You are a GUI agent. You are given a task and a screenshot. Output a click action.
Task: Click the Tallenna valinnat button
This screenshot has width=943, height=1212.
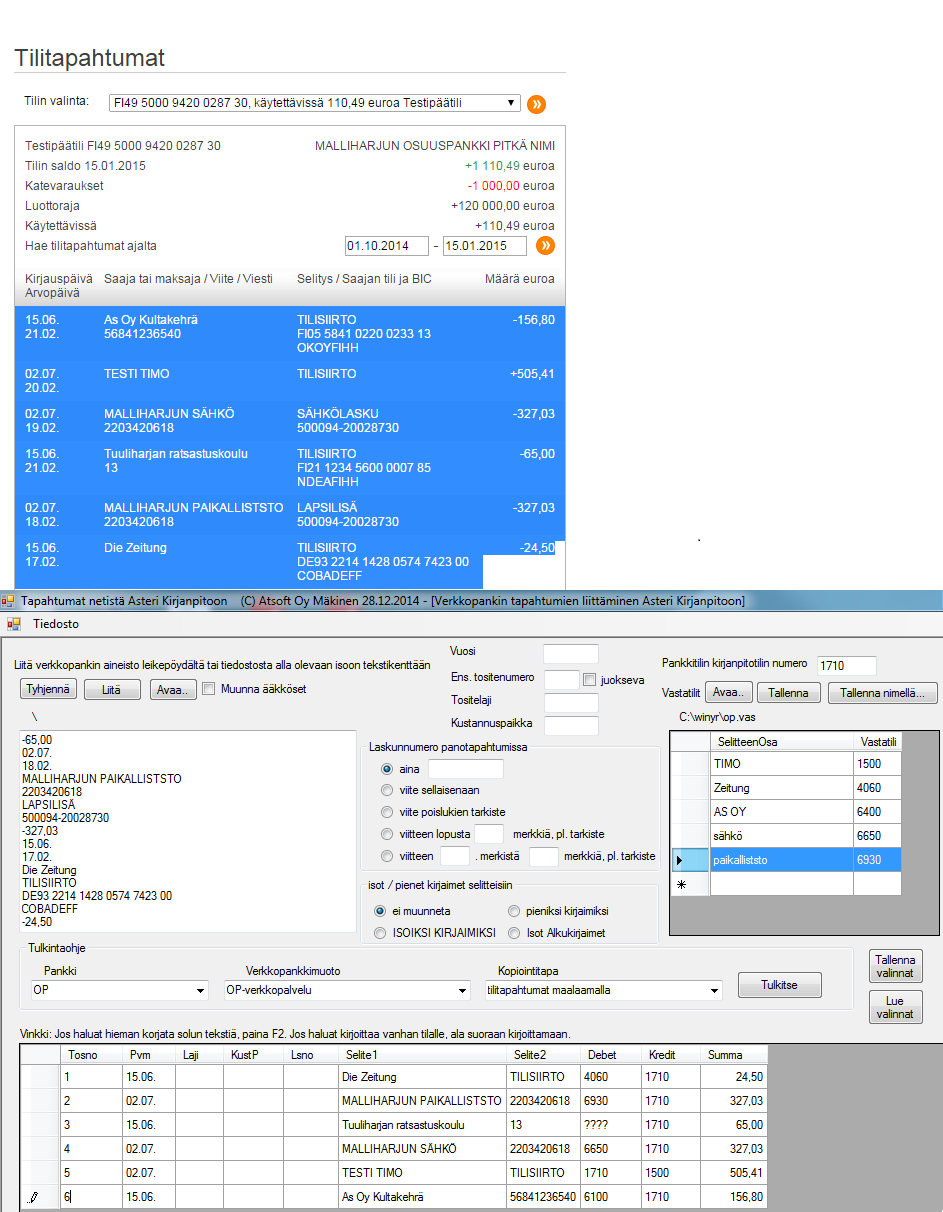coord(895,967)
